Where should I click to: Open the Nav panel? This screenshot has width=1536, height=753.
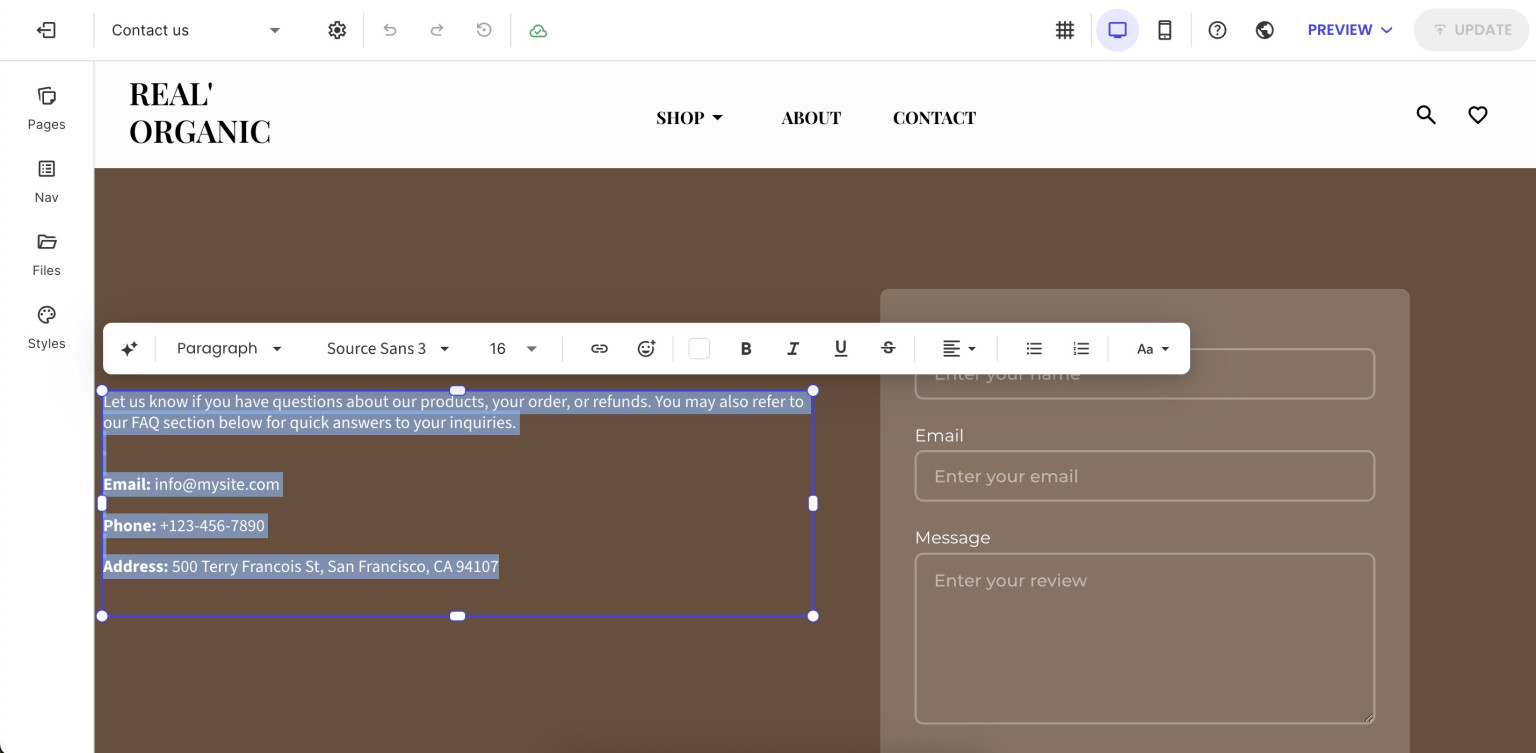(x=47, y=181)
